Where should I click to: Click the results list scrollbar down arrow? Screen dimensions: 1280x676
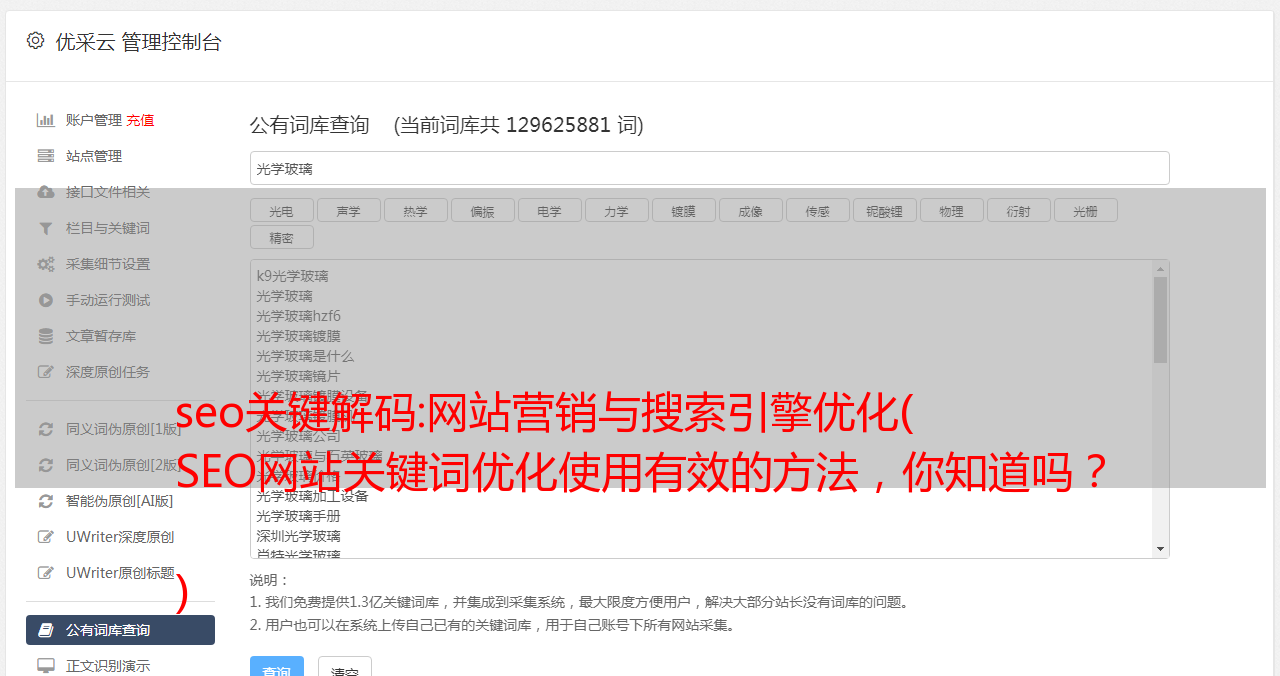(1161, 549)
